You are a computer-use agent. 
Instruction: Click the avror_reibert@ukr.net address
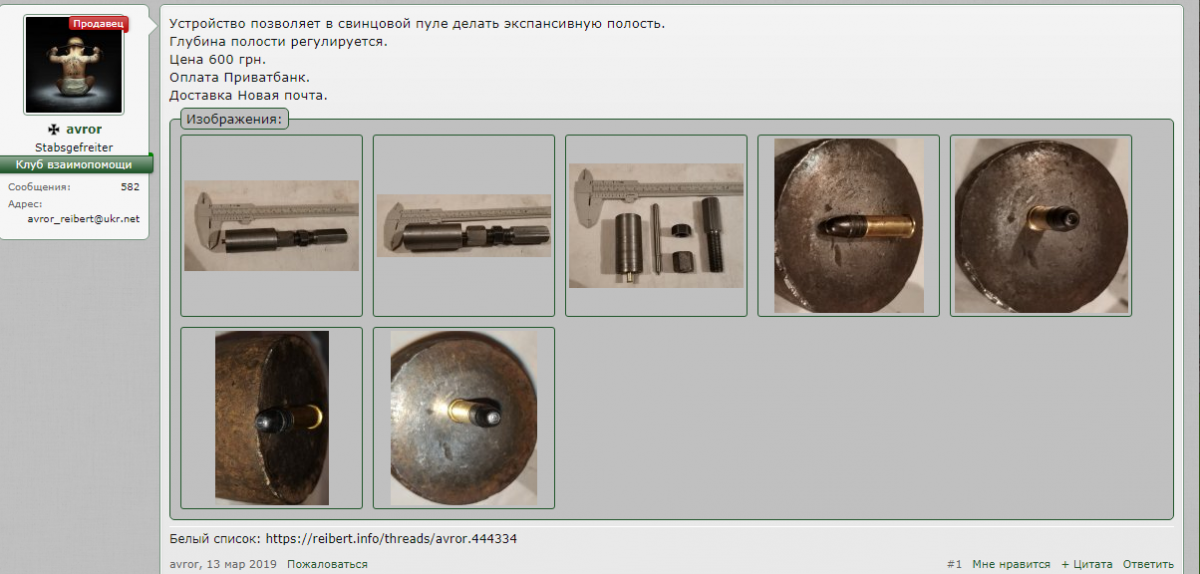click(83, 219)
